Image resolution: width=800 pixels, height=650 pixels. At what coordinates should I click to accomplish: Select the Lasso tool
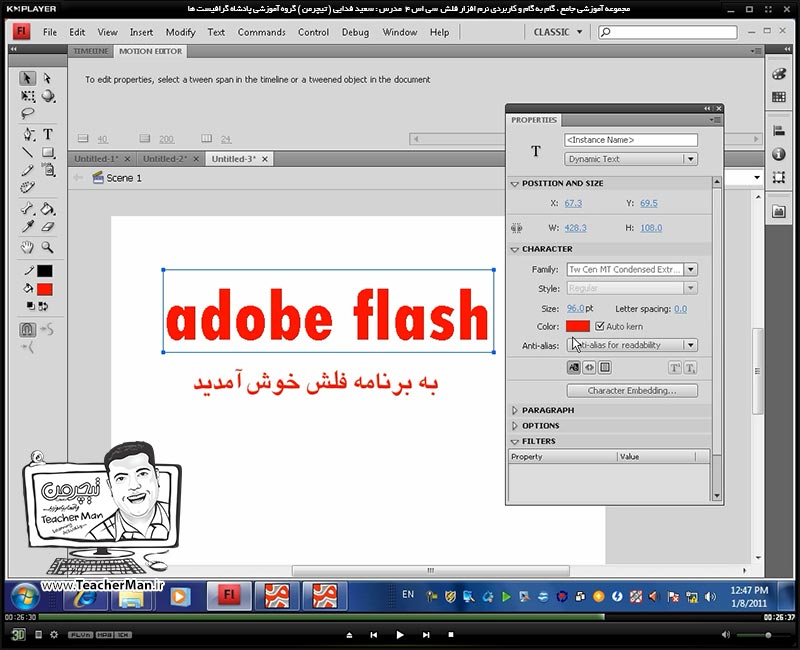click(28, 113)
